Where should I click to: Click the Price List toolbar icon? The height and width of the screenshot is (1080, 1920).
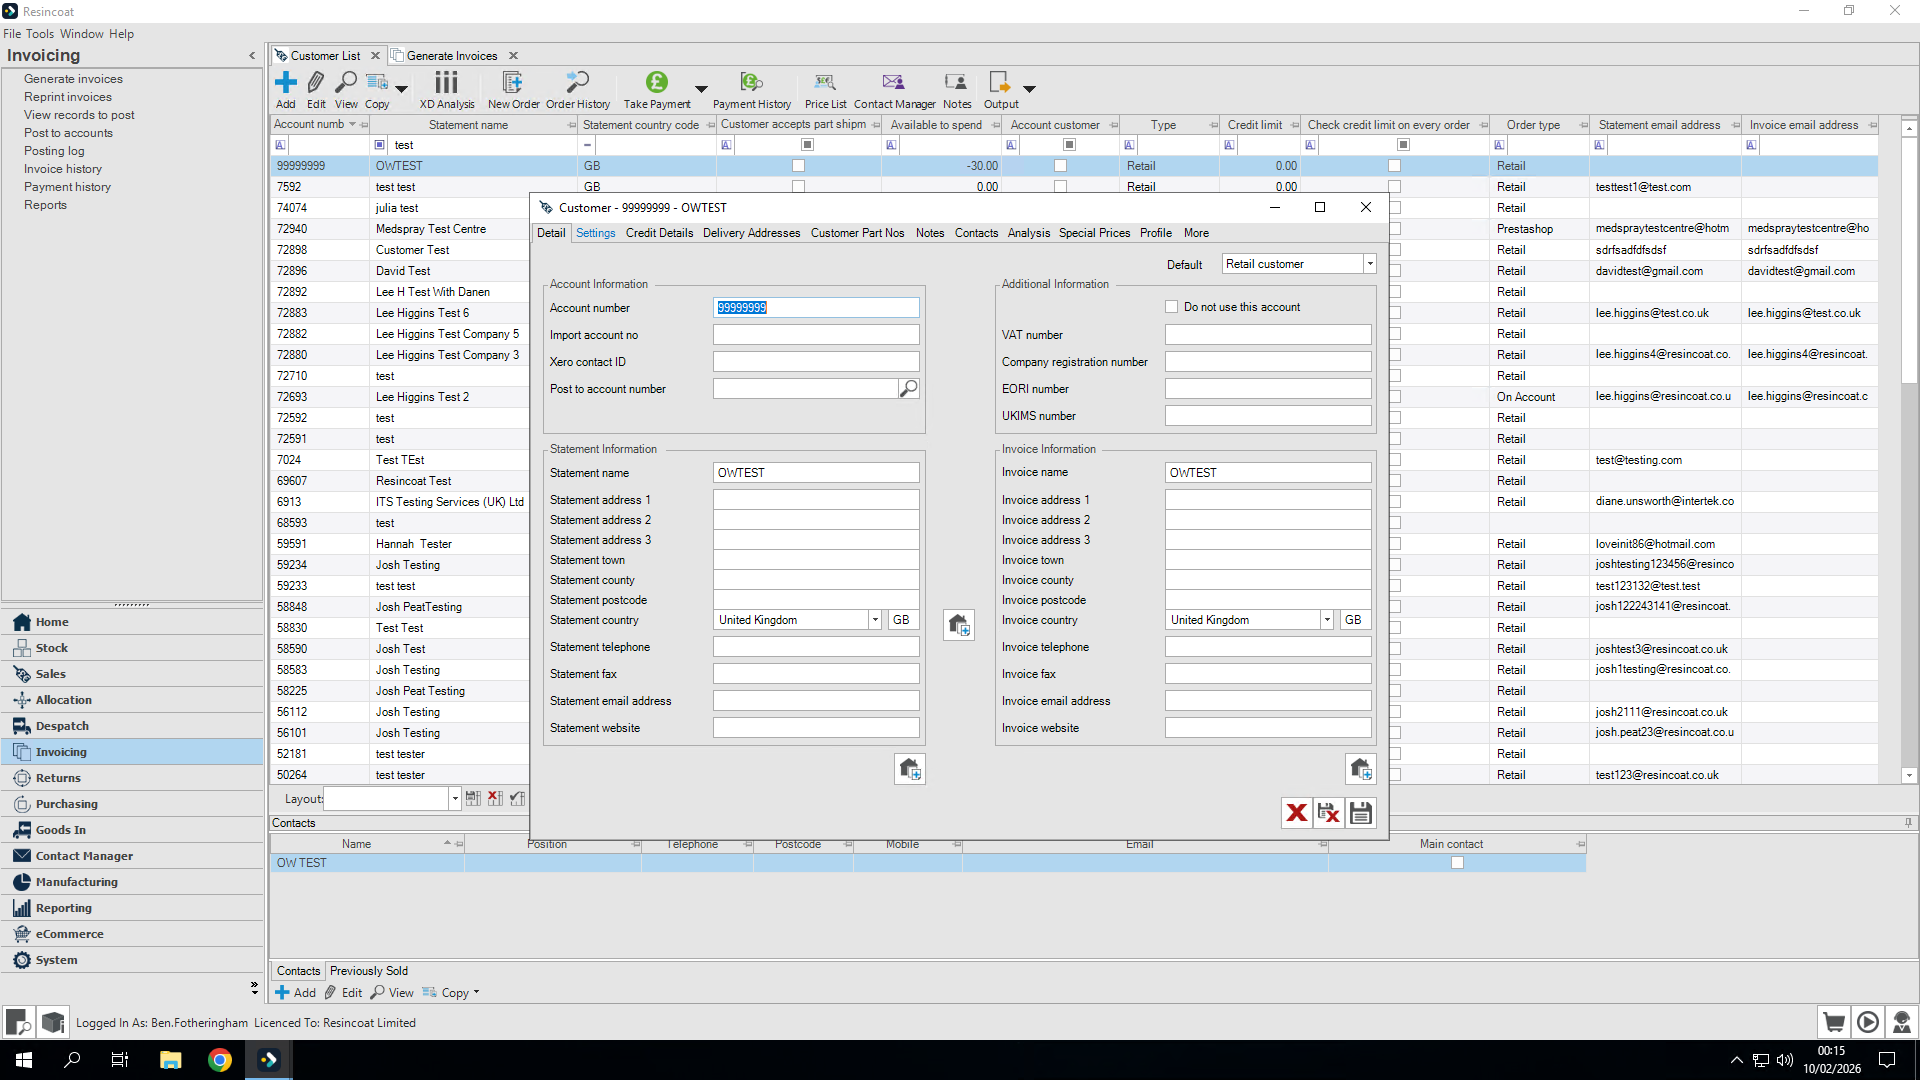(825, 83)
